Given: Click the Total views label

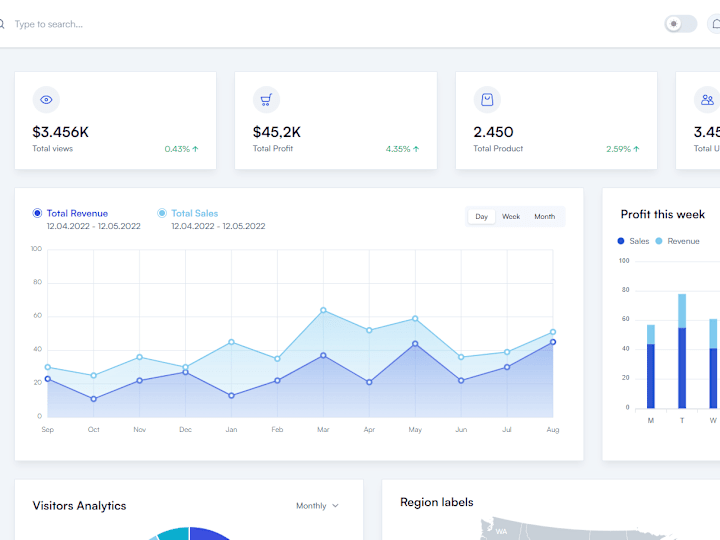Looking at the screenshot, I should pos(52,148).
